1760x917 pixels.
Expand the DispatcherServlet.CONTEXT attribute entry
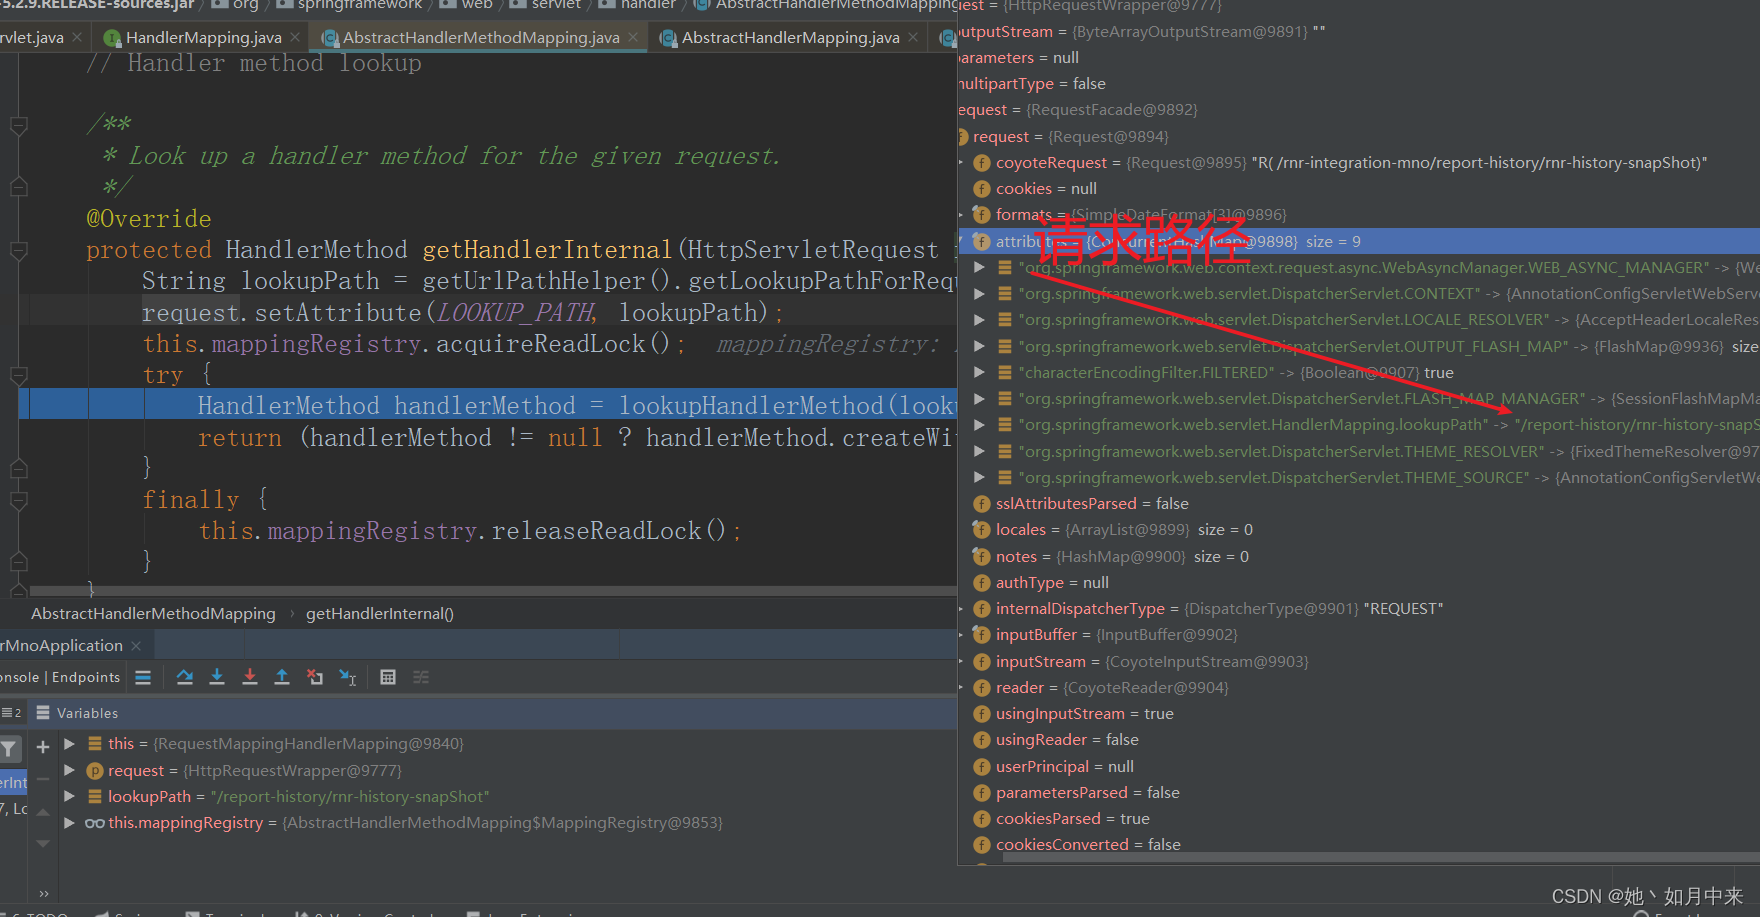980,293
